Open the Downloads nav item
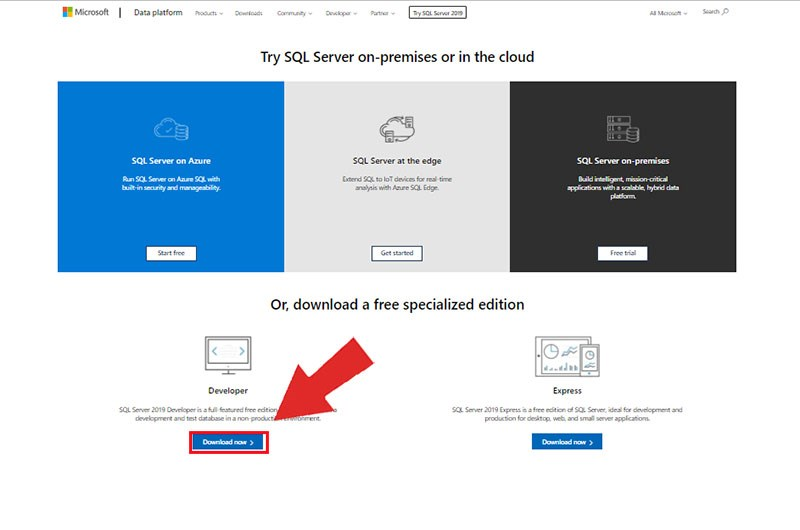 tap(249, 13)
